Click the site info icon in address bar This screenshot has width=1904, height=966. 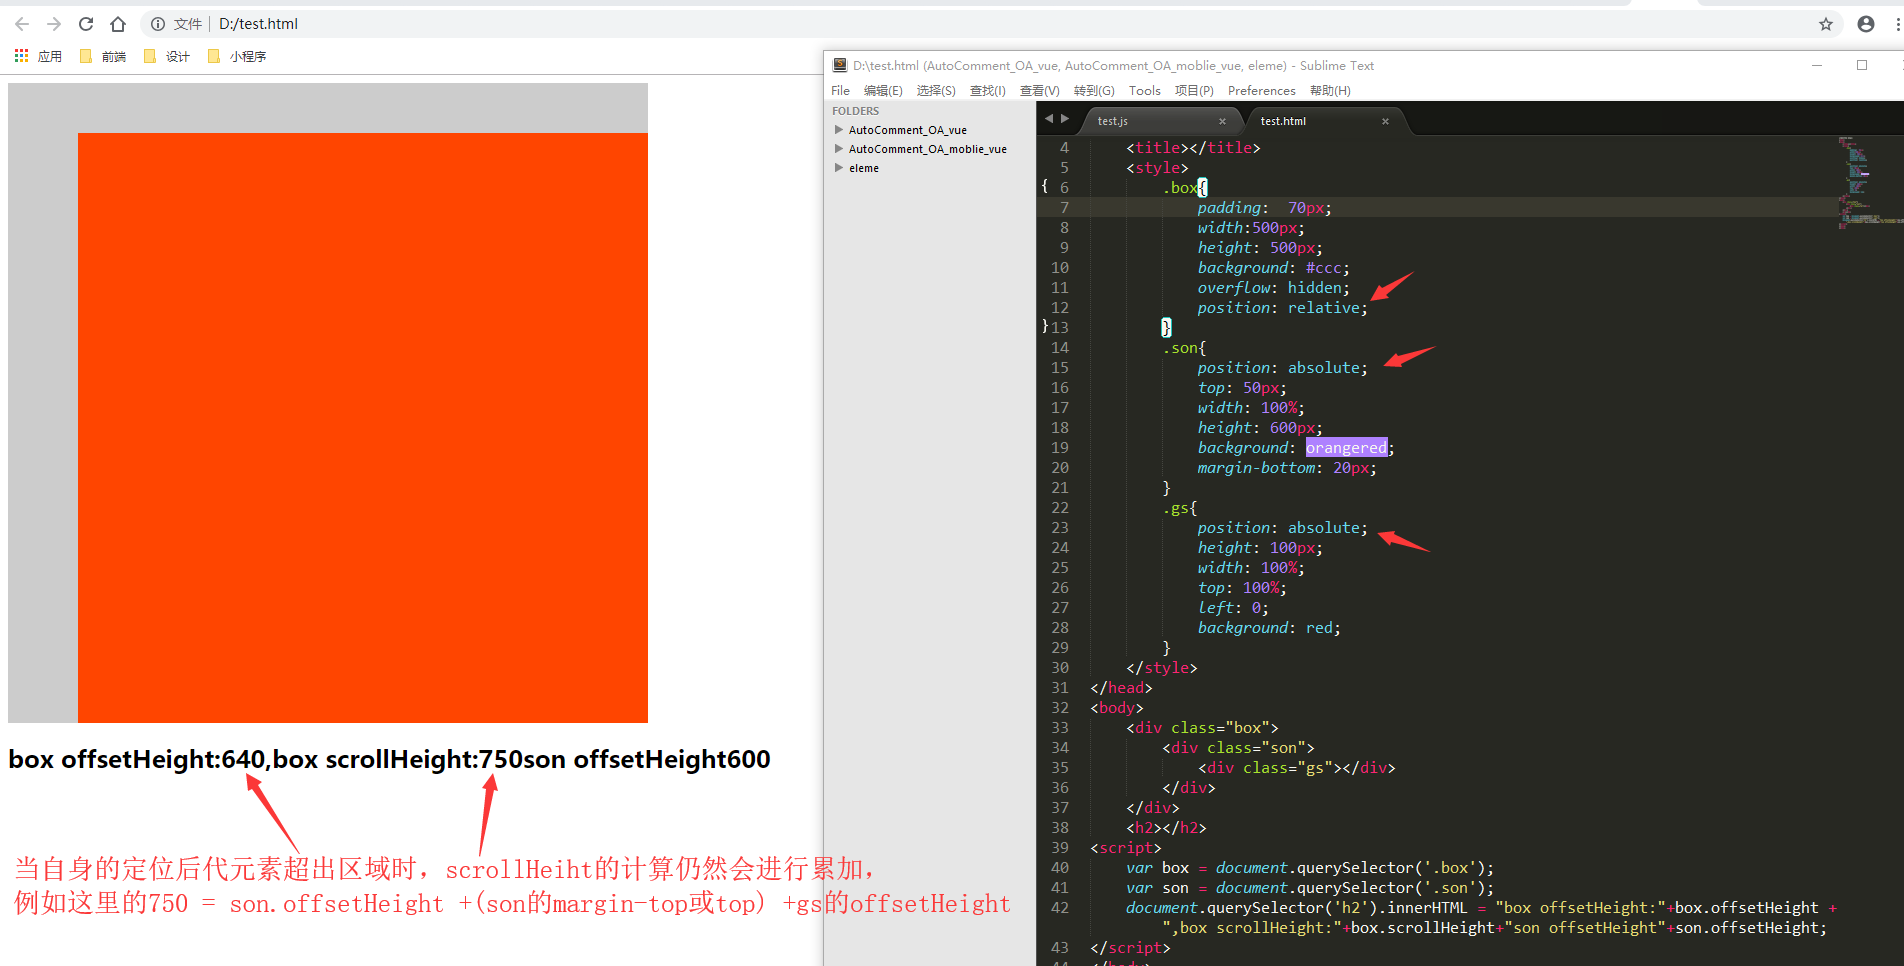[x=158, y=24]
